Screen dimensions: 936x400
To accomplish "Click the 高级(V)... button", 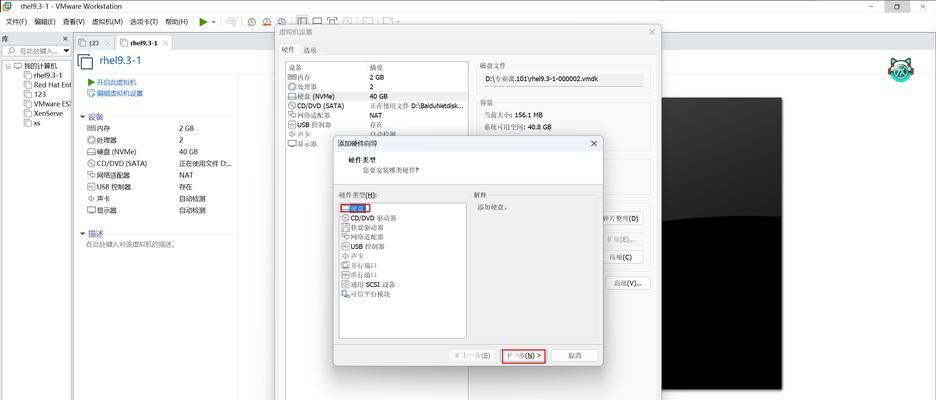I will tap(627, 283).
